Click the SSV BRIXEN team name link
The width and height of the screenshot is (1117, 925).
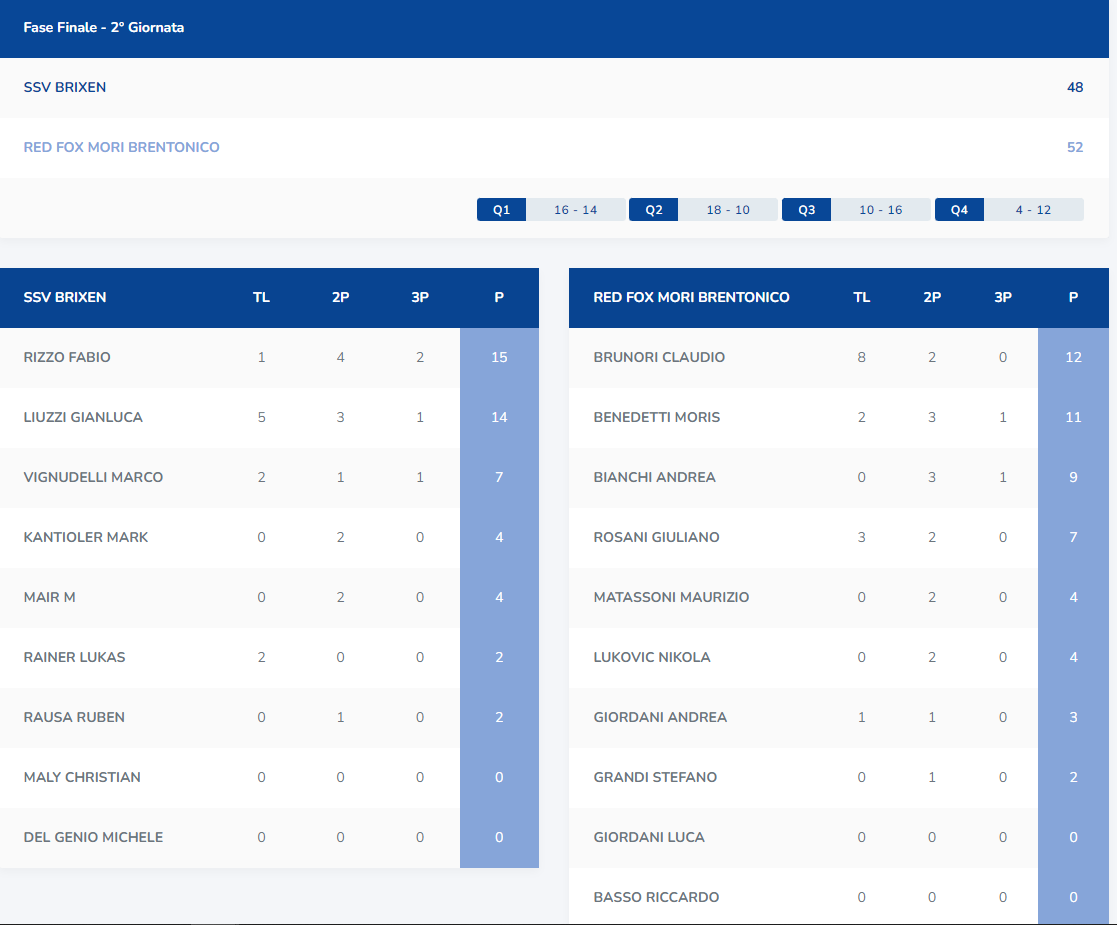[65, 88]
